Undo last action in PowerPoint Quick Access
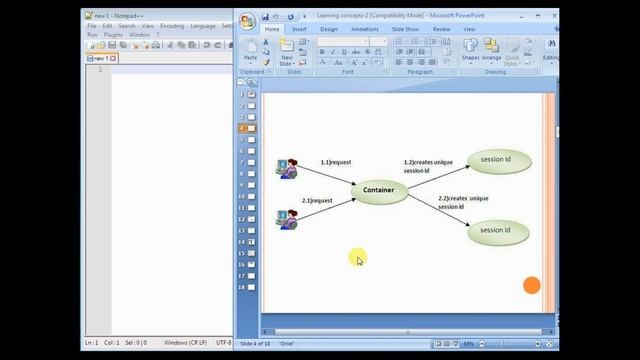Image resolution: width=640 pixels, height=360 pixels. coord(276,17)
